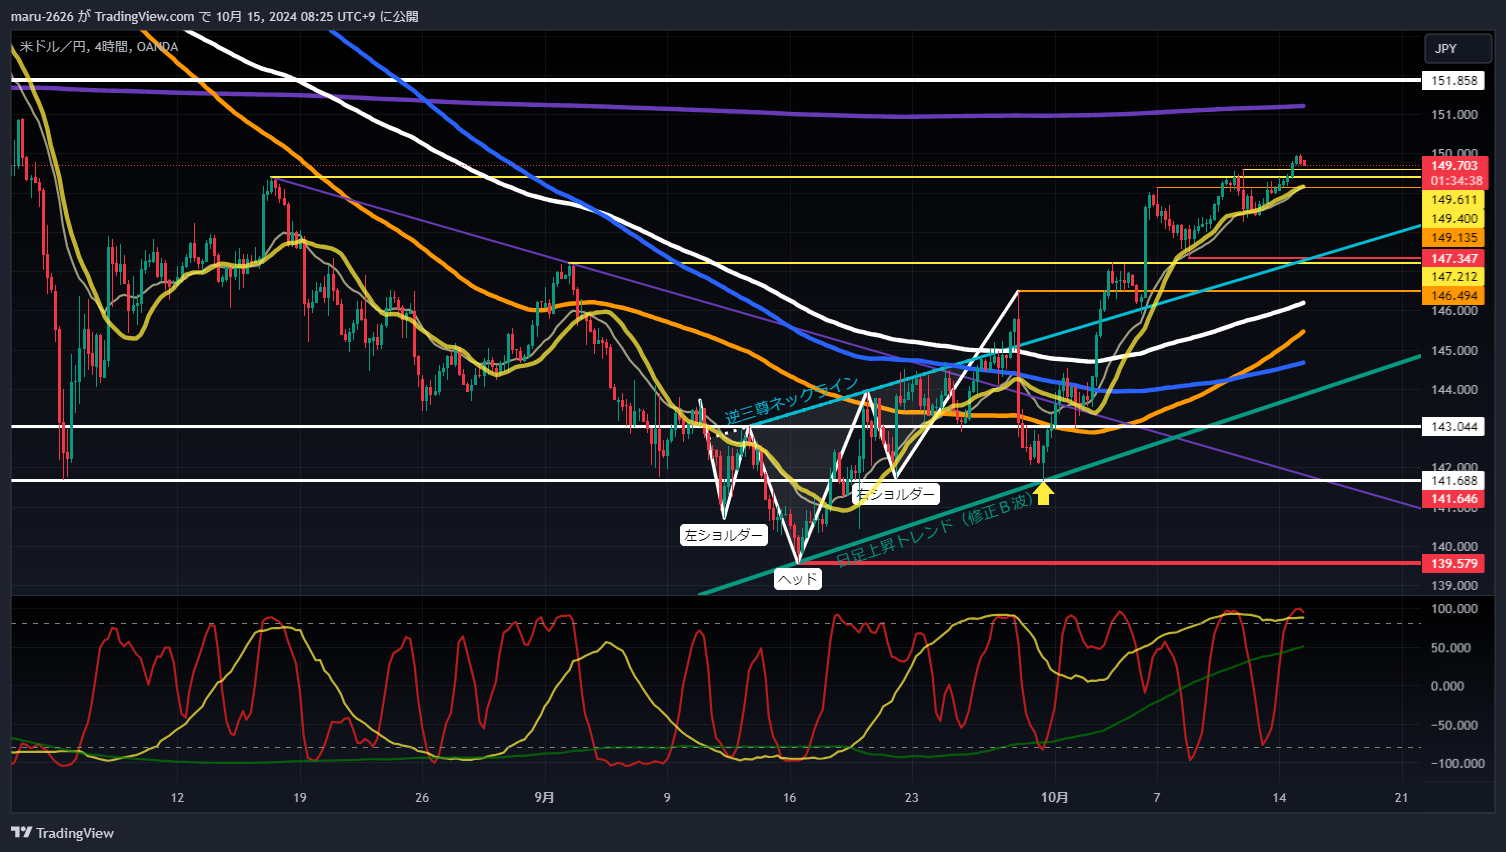Select the yellow 147.212 price label
Screen dimensions: 1506x852
(x=1454, y=277)
